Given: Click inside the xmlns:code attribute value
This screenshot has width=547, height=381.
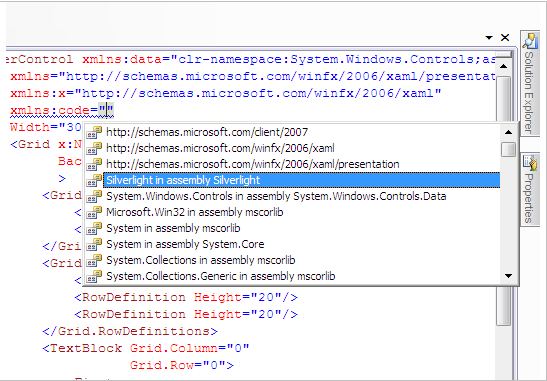Looking at the screenshot, I should pos(106,111).
